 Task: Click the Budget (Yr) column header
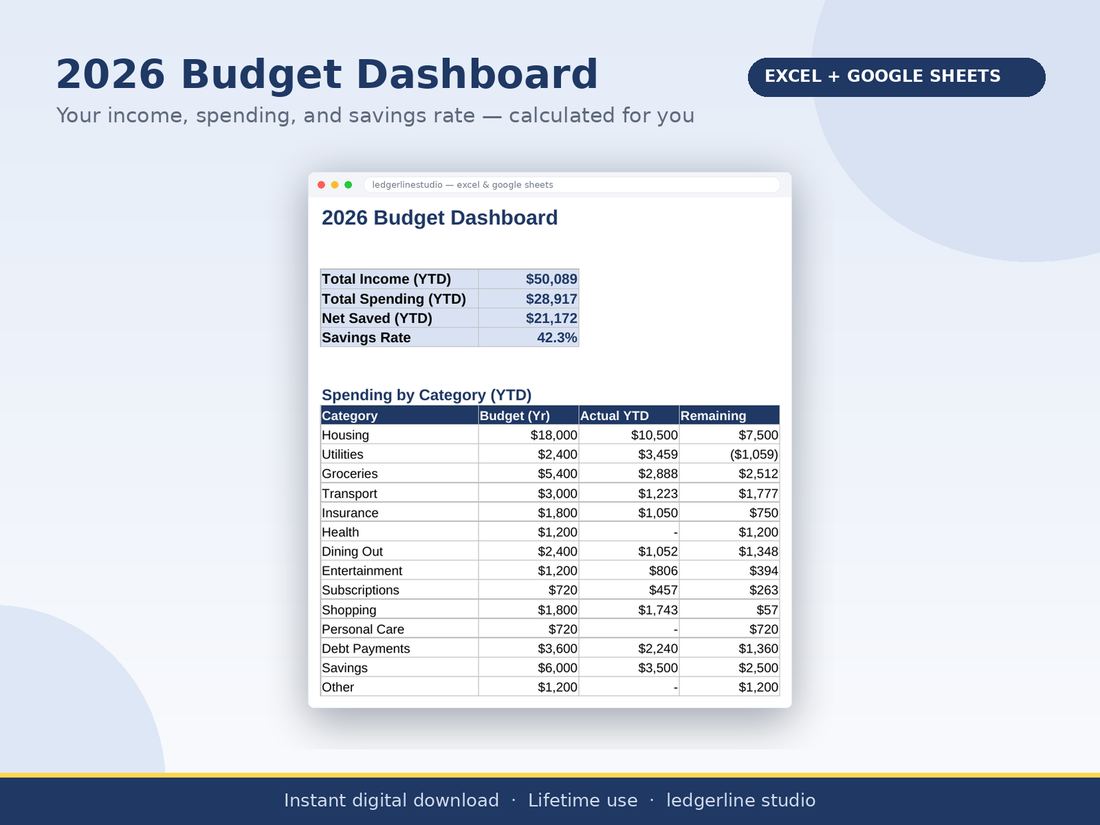tap(529, 415)
